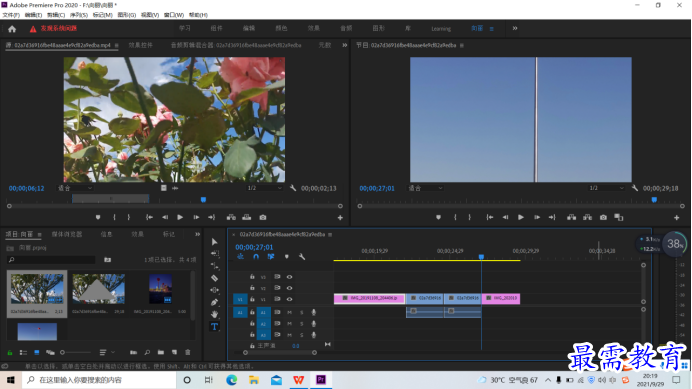This screenshot has height=389, width=692.
Task: Open Source monitor playback resolution 1/2 dropdown
Action: (x=264, y=188)
